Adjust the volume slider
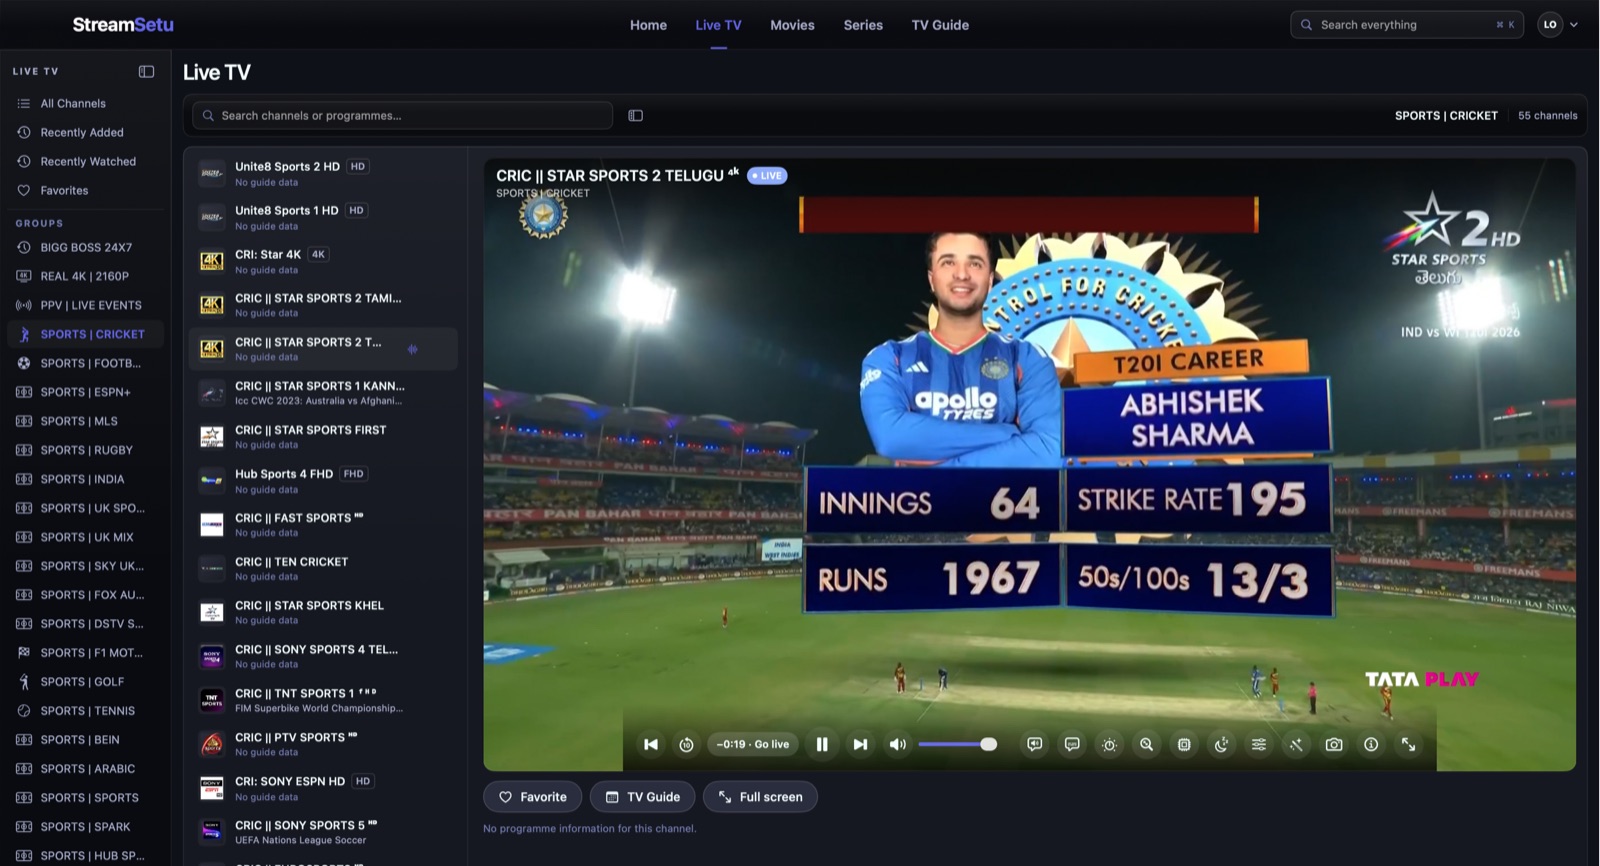The width and height of the screenshot is (1600, 866). (x=957, y=744)
